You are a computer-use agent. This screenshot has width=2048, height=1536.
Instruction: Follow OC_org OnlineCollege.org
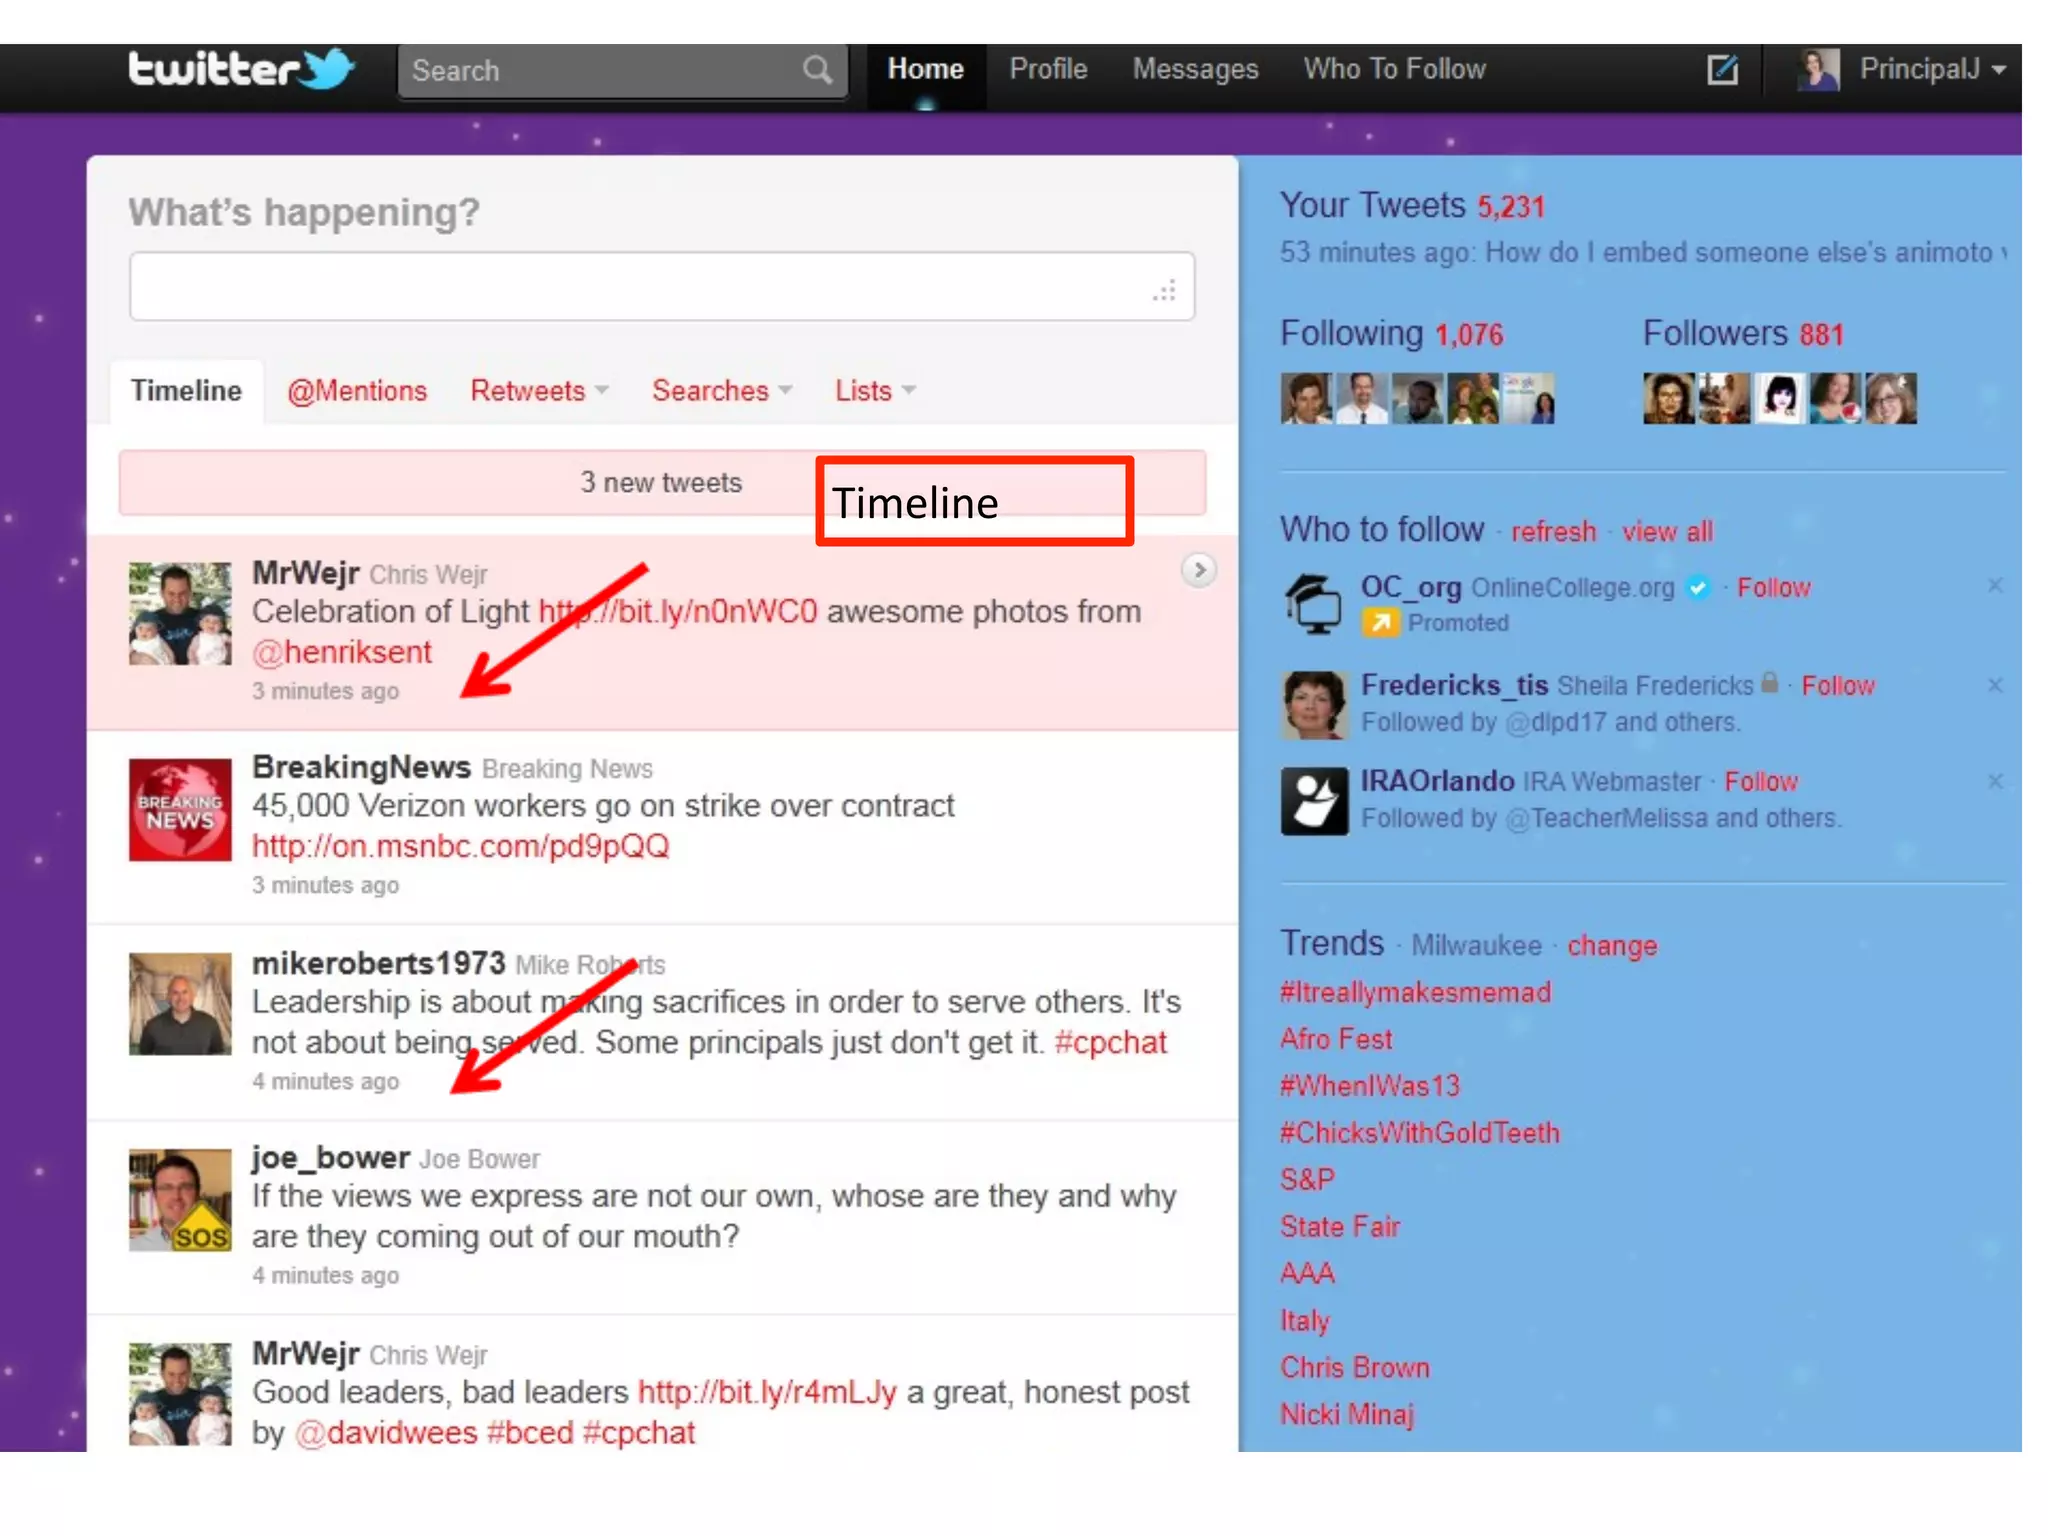(x=1773, y=588)
